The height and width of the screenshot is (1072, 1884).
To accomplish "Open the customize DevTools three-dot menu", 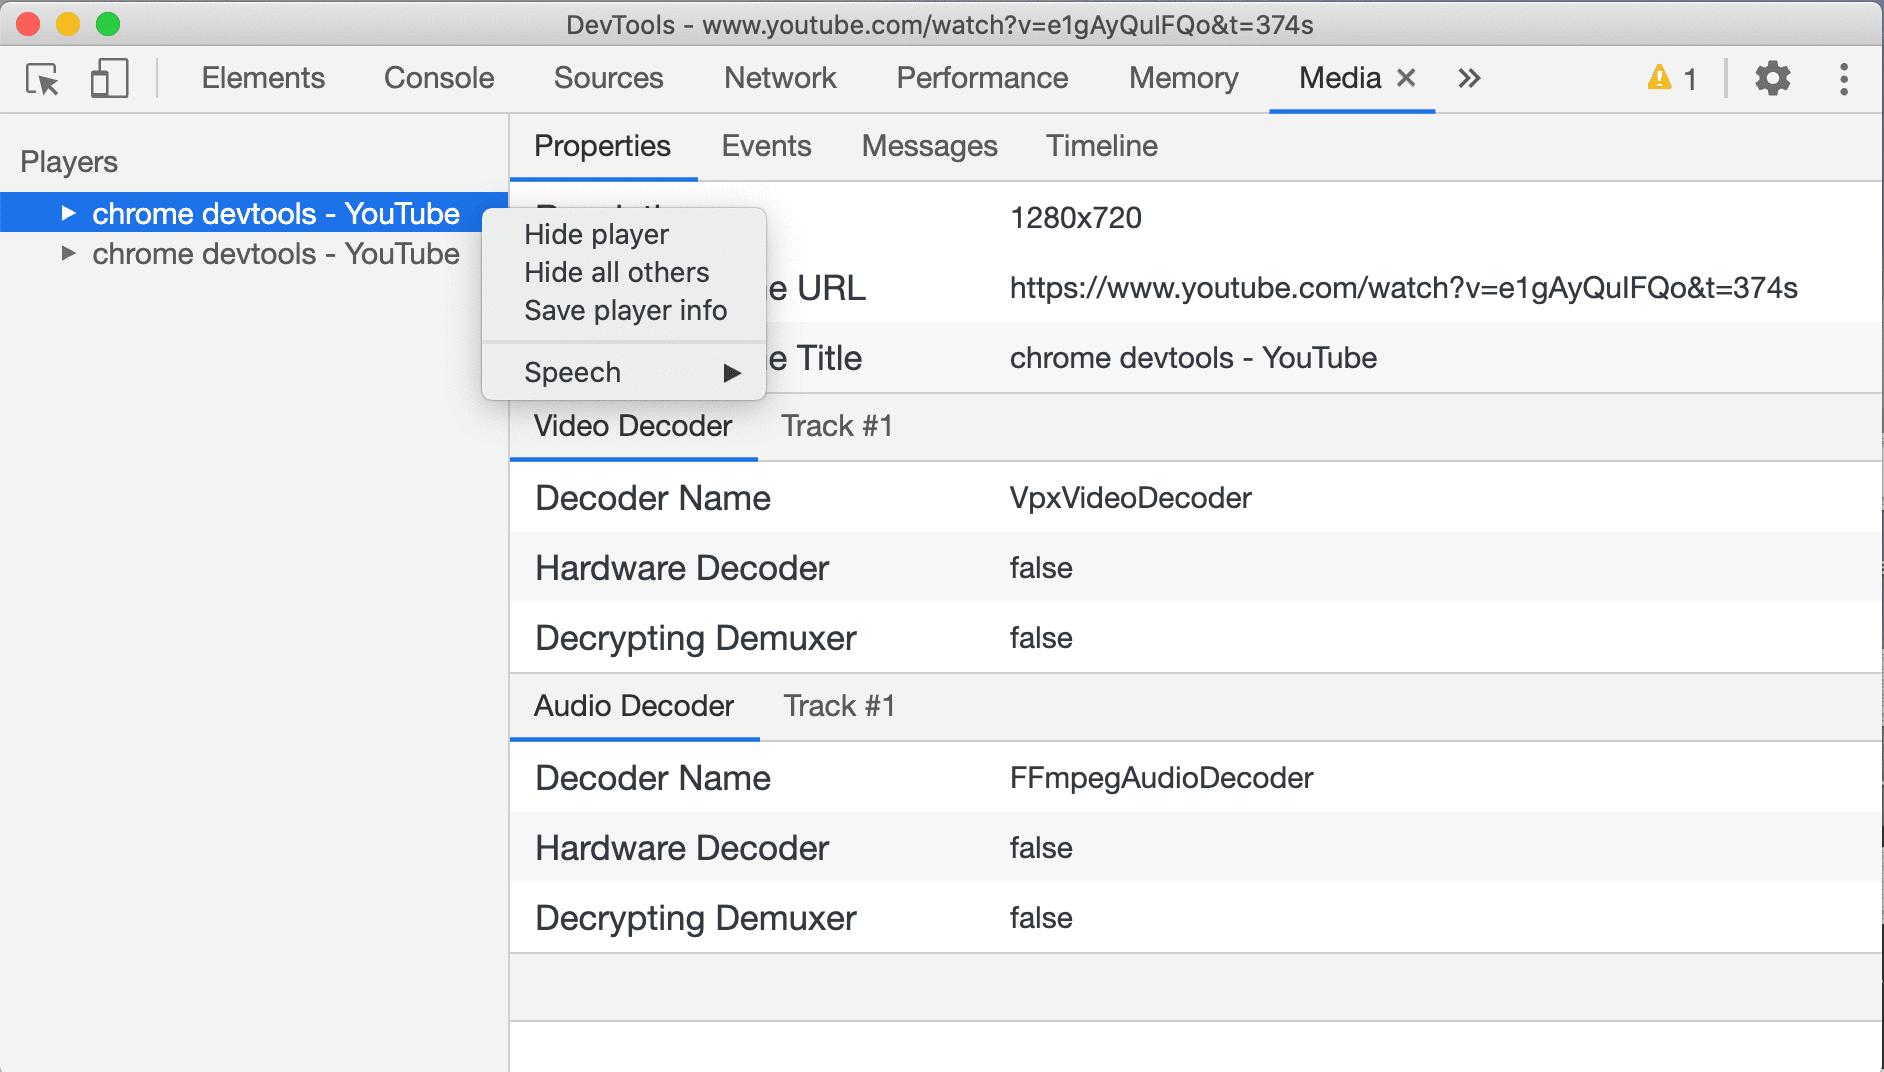I will click(x=1843, y=78).
